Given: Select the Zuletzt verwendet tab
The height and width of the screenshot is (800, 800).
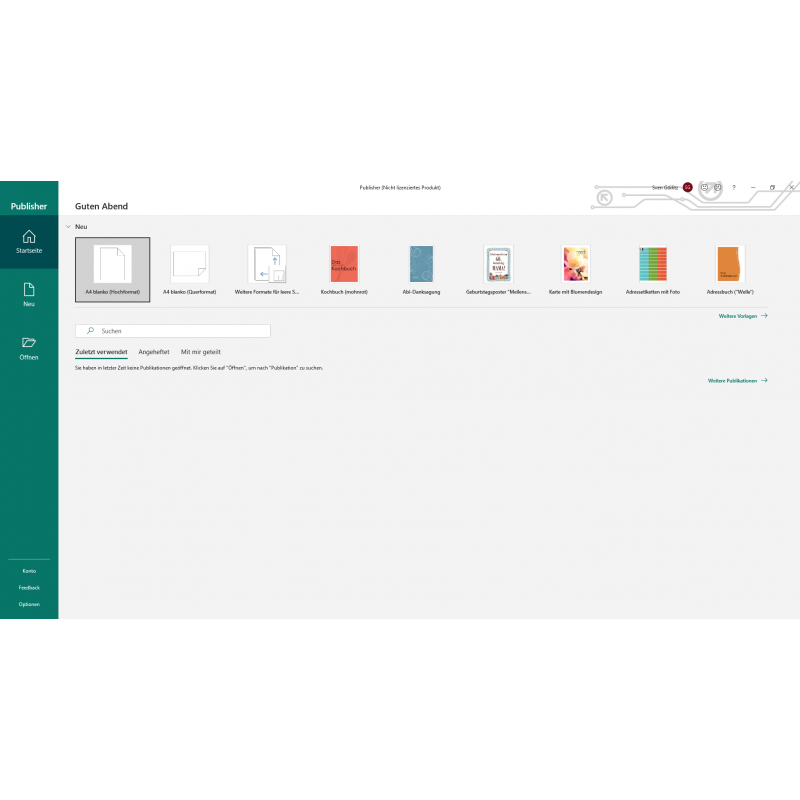Looking at the screenshot, I should coord(101,352).
